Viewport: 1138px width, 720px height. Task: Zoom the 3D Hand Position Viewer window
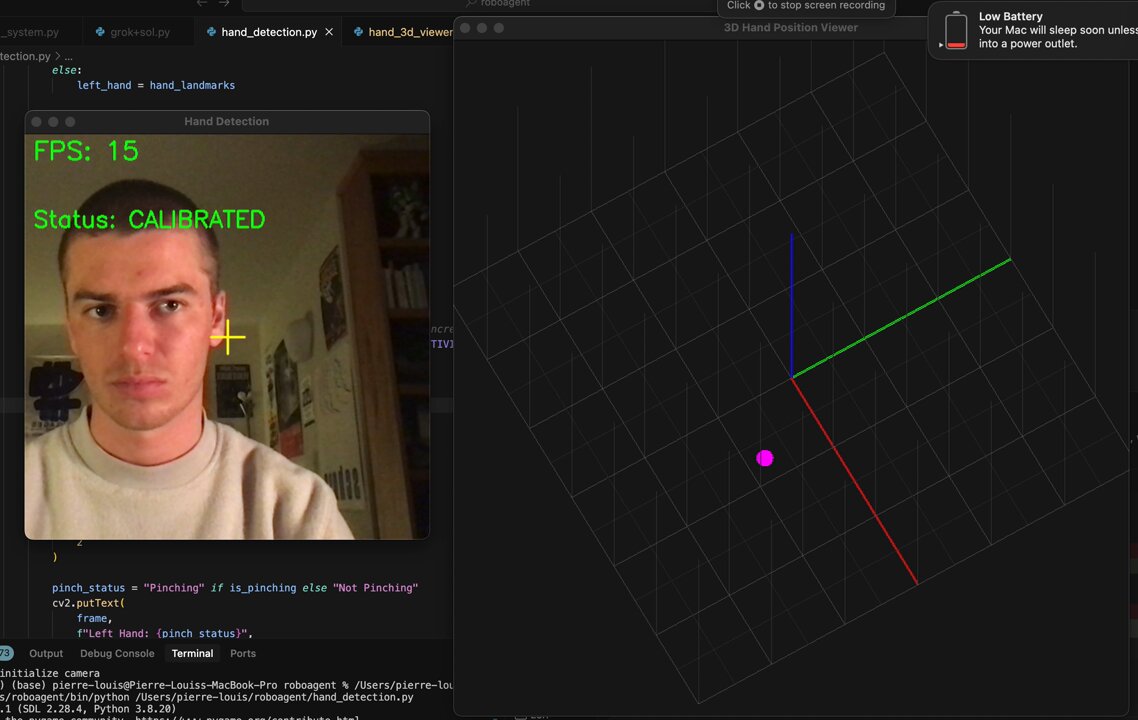499,28
